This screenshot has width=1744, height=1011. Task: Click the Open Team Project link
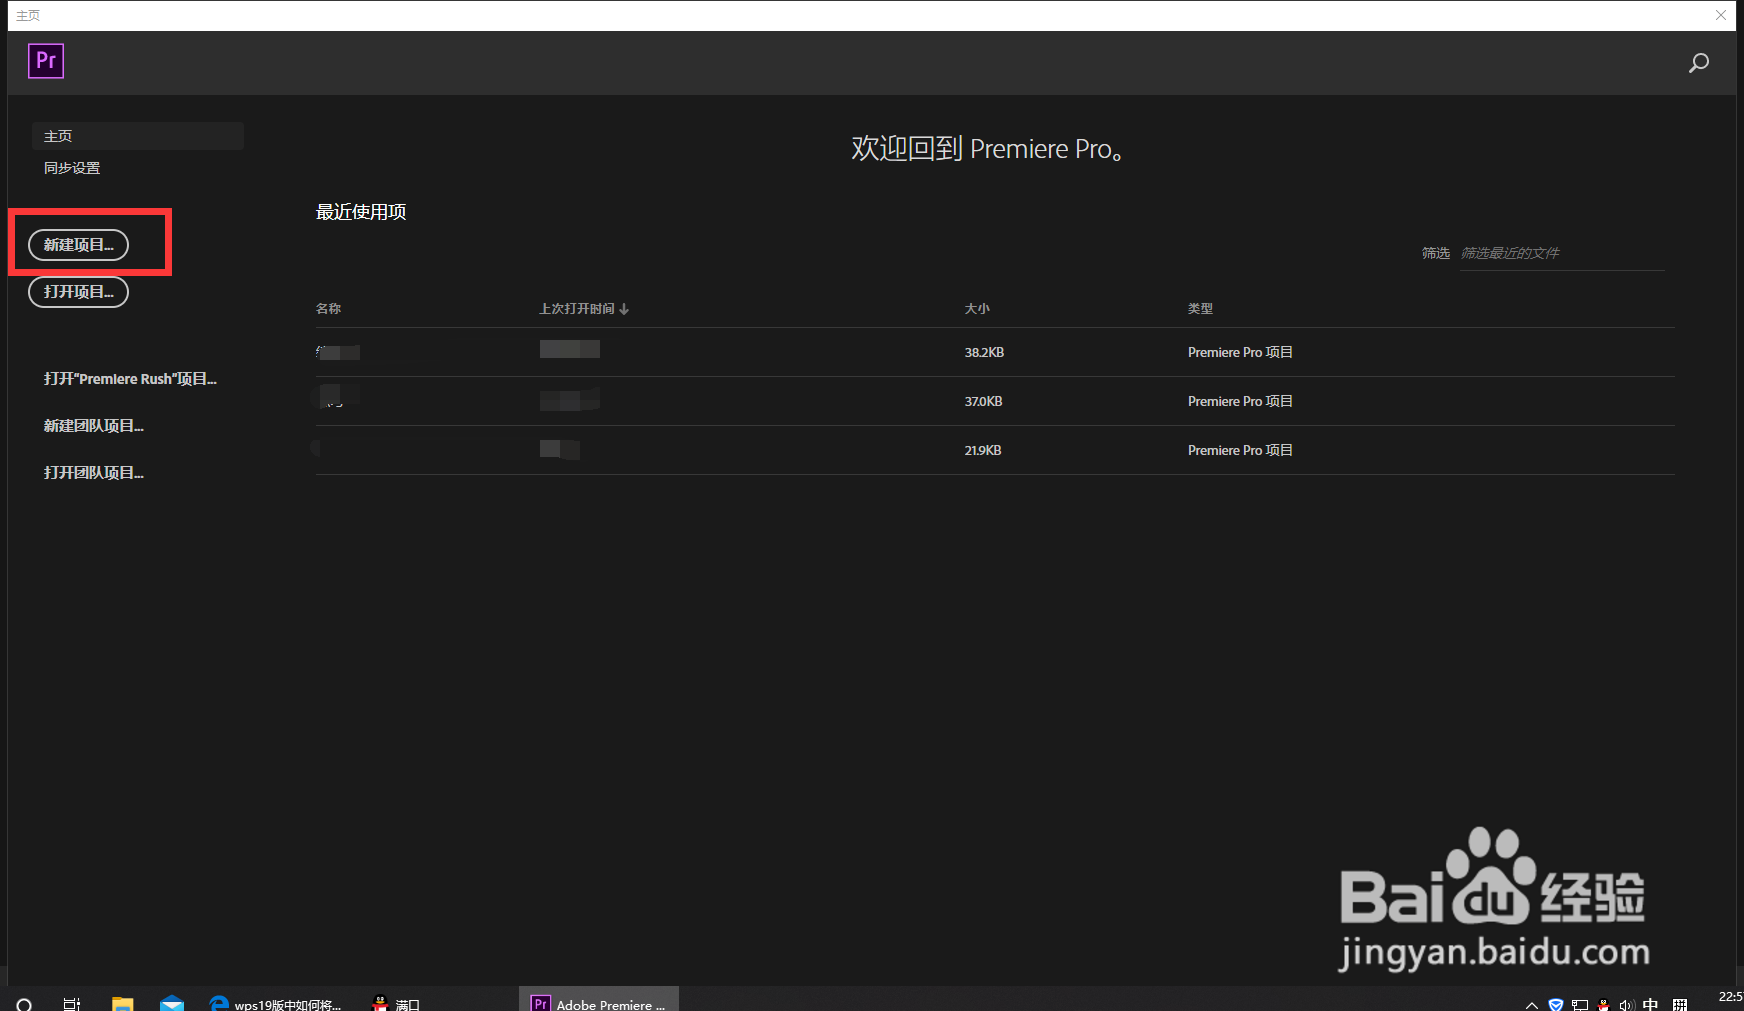click(x=94, y=473)
